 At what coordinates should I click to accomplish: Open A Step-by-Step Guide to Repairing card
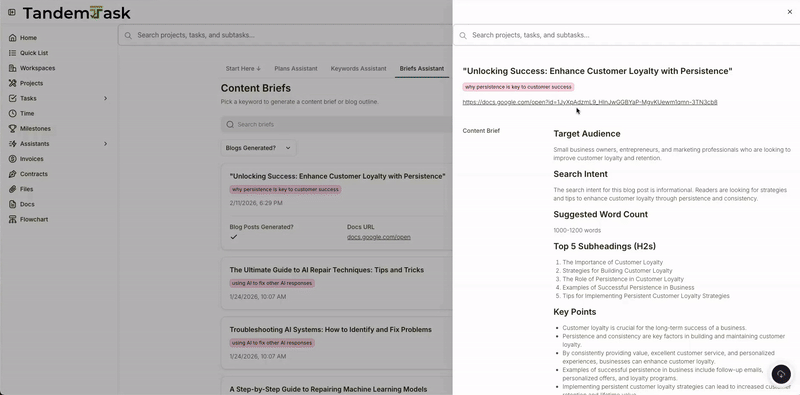pyautogui.click(x=328, y=389)
